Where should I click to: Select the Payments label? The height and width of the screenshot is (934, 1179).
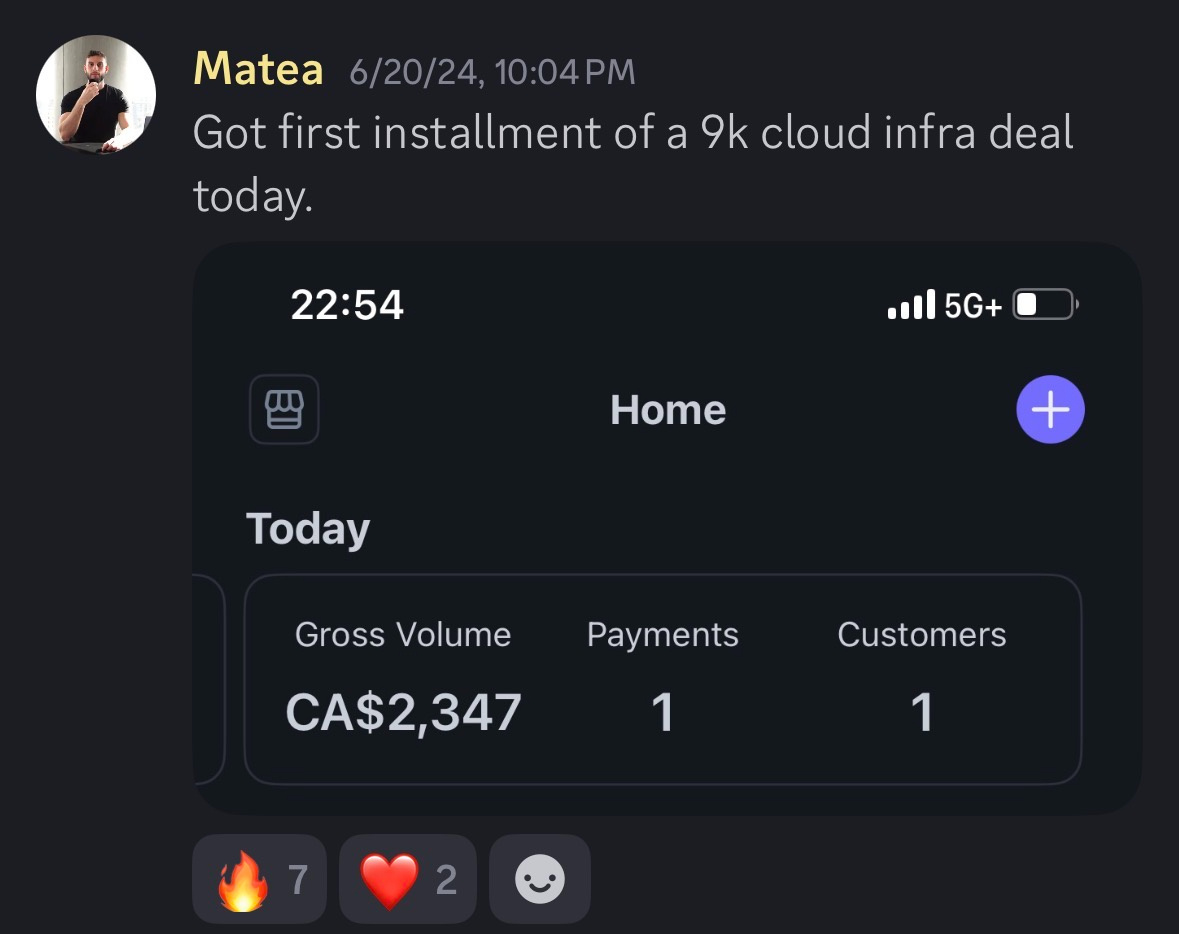point(662,634)
